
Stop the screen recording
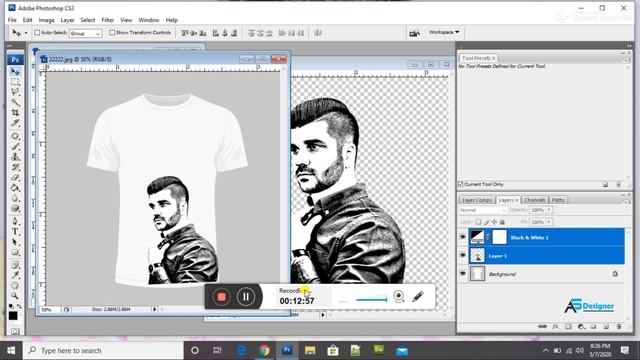click(221, 297)
